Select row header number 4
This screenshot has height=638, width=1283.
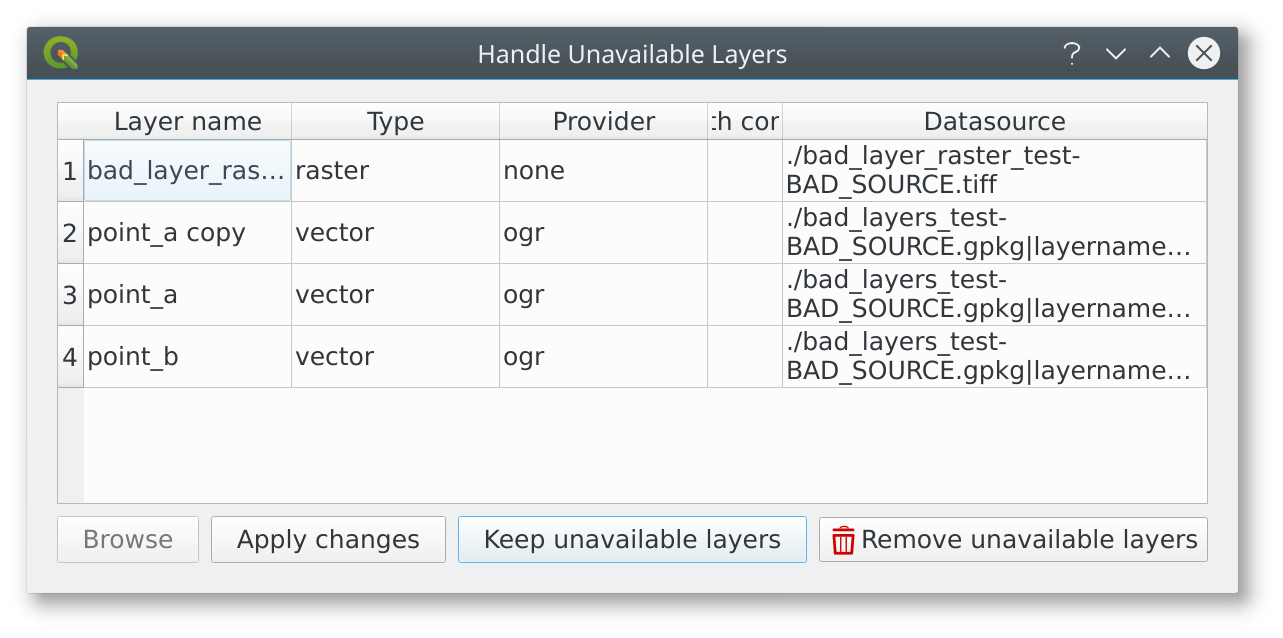(70, 357)
